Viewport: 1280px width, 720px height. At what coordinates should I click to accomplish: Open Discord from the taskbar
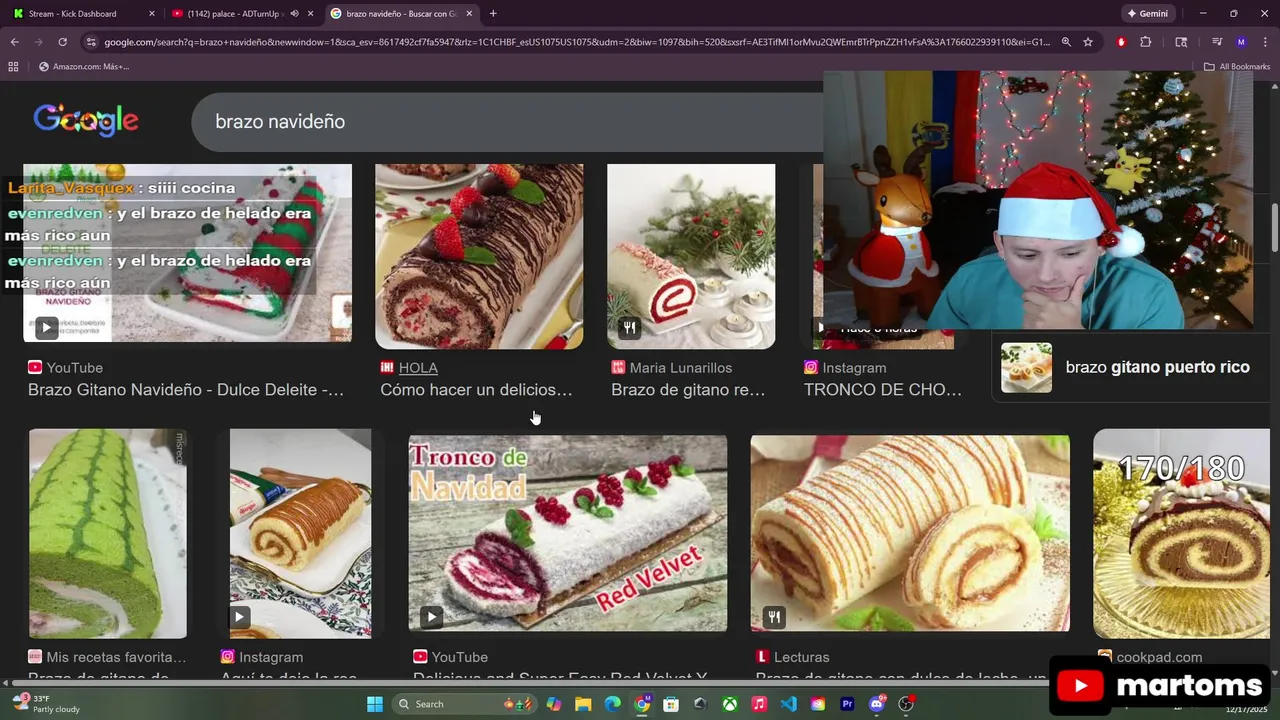877,704
